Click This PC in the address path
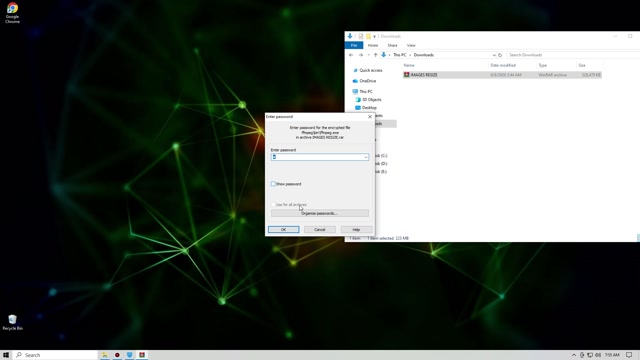 pyautogui.click(x=400, y=55)
